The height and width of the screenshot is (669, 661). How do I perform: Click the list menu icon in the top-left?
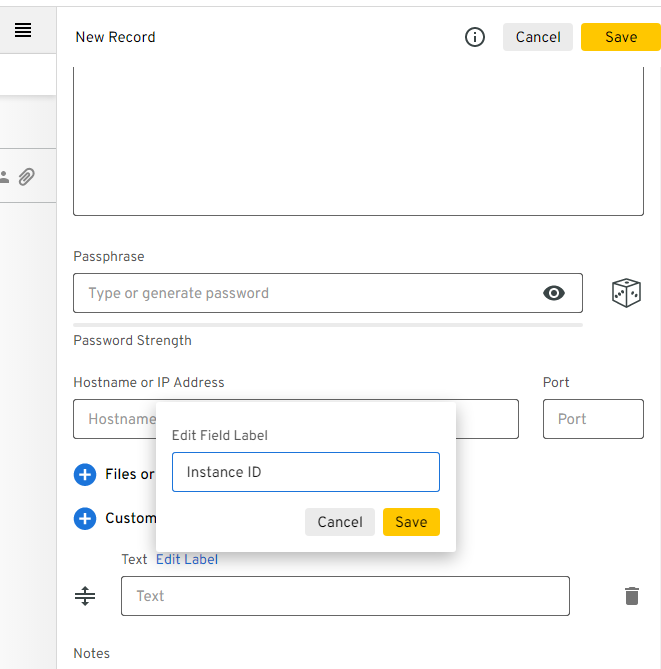tap(23, 31)
